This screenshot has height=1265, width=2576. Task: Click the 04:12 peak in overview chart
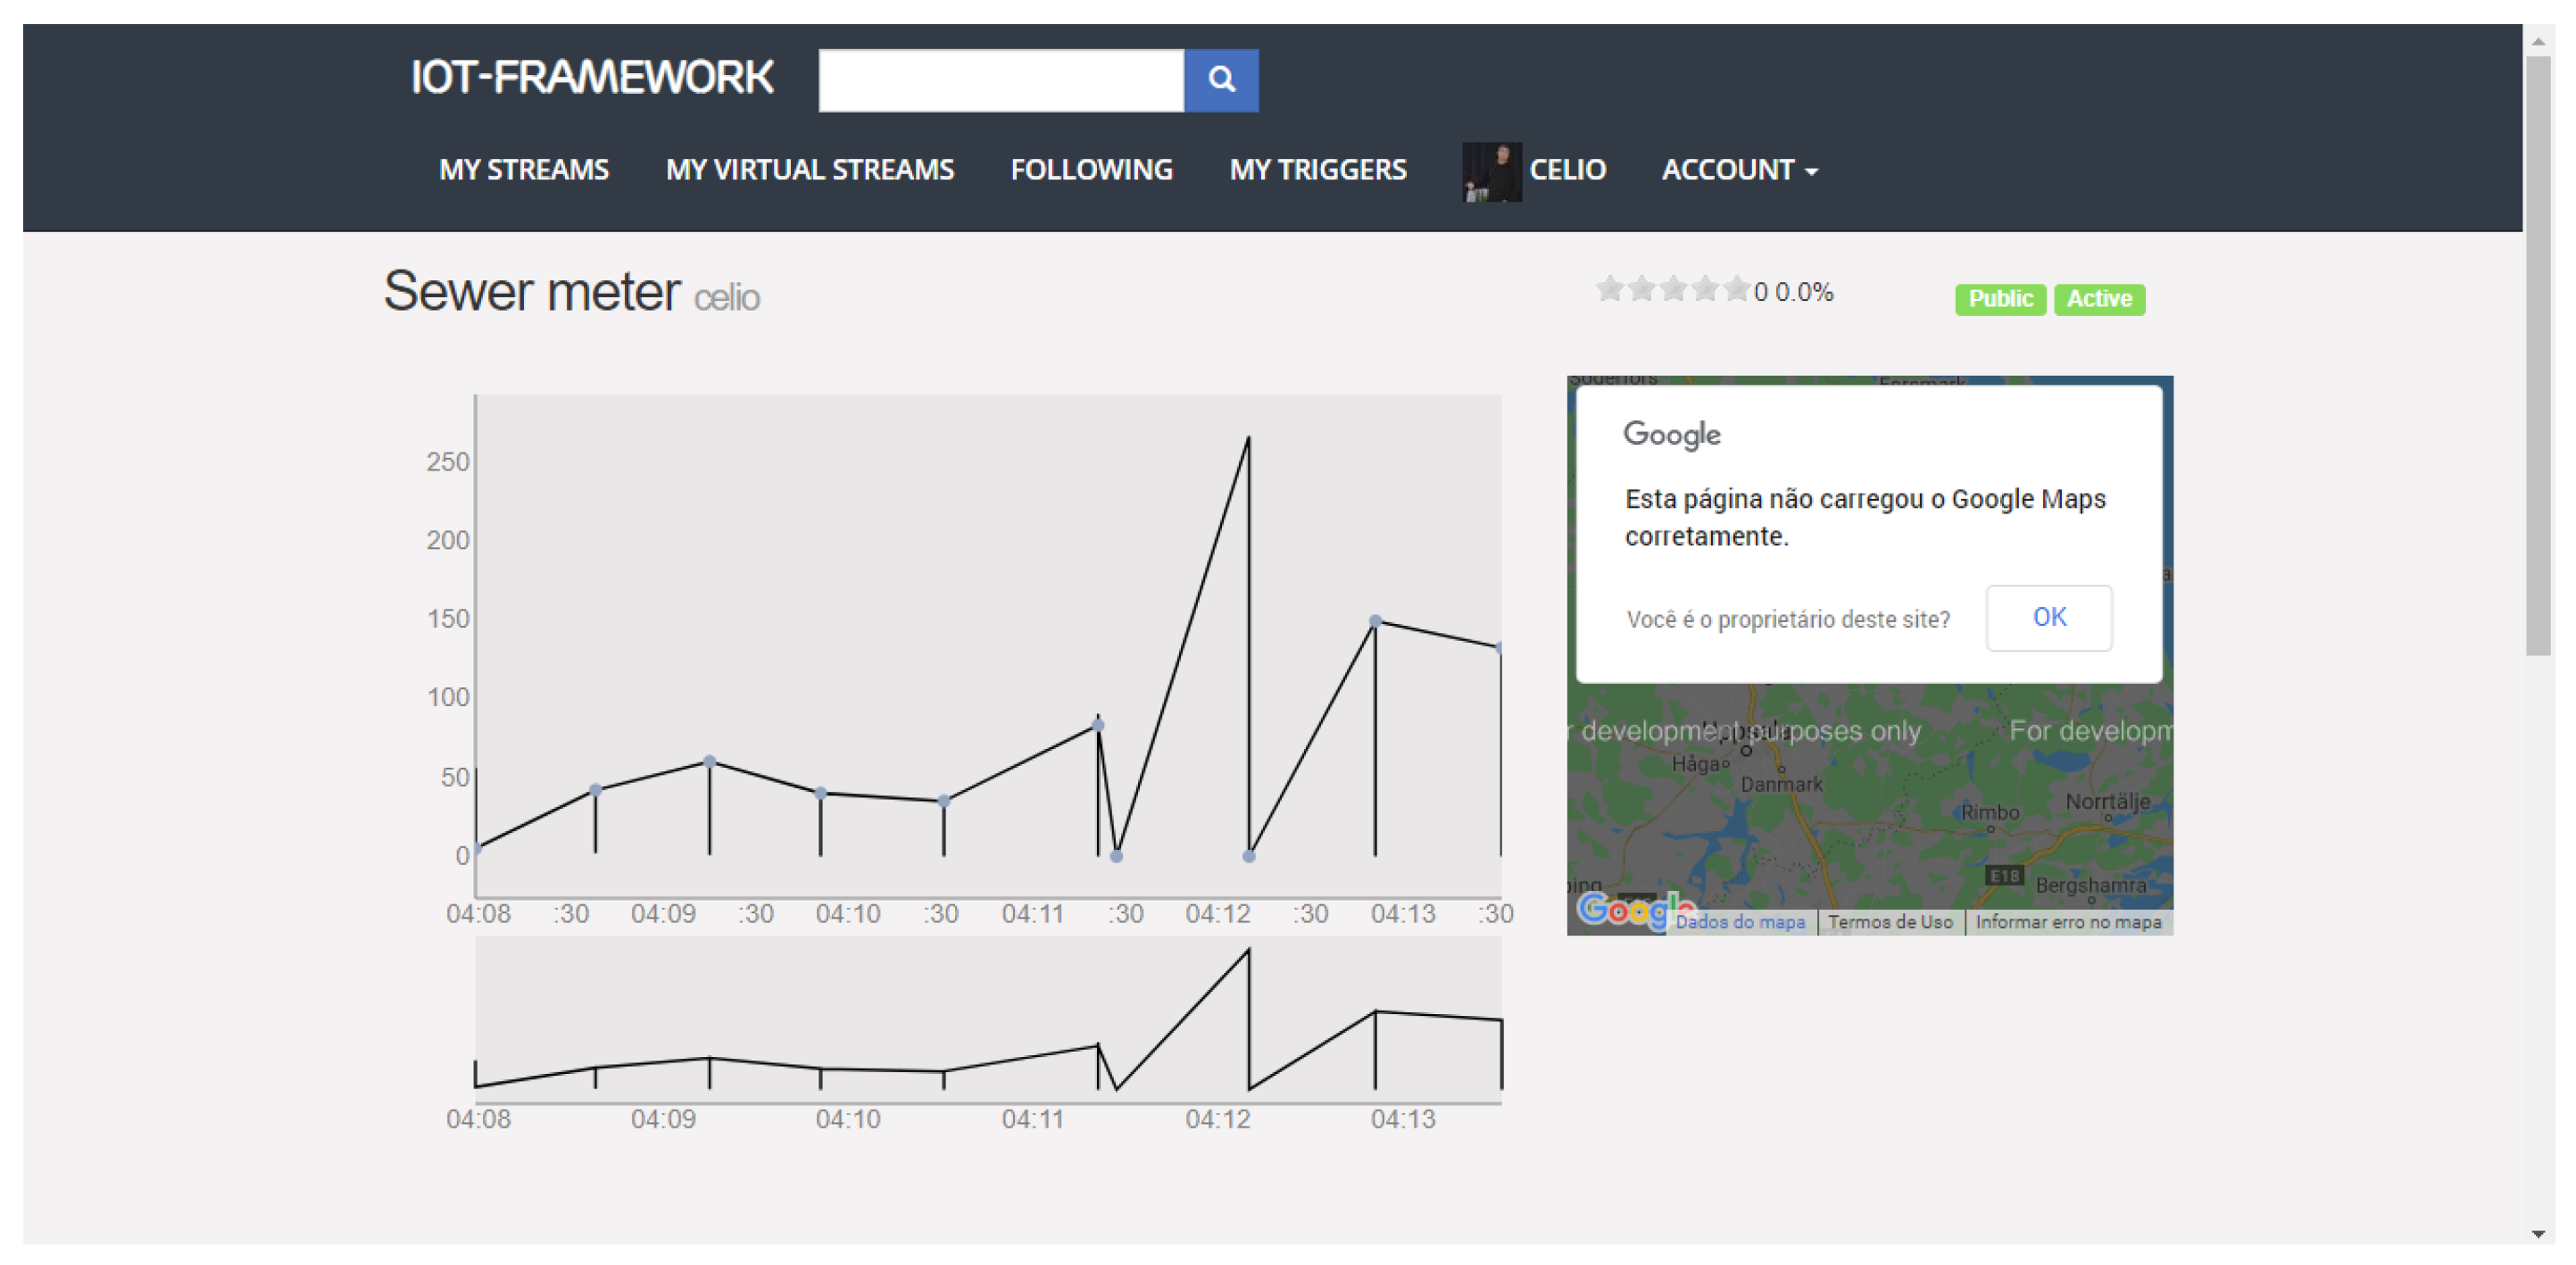click(1247, 952)
